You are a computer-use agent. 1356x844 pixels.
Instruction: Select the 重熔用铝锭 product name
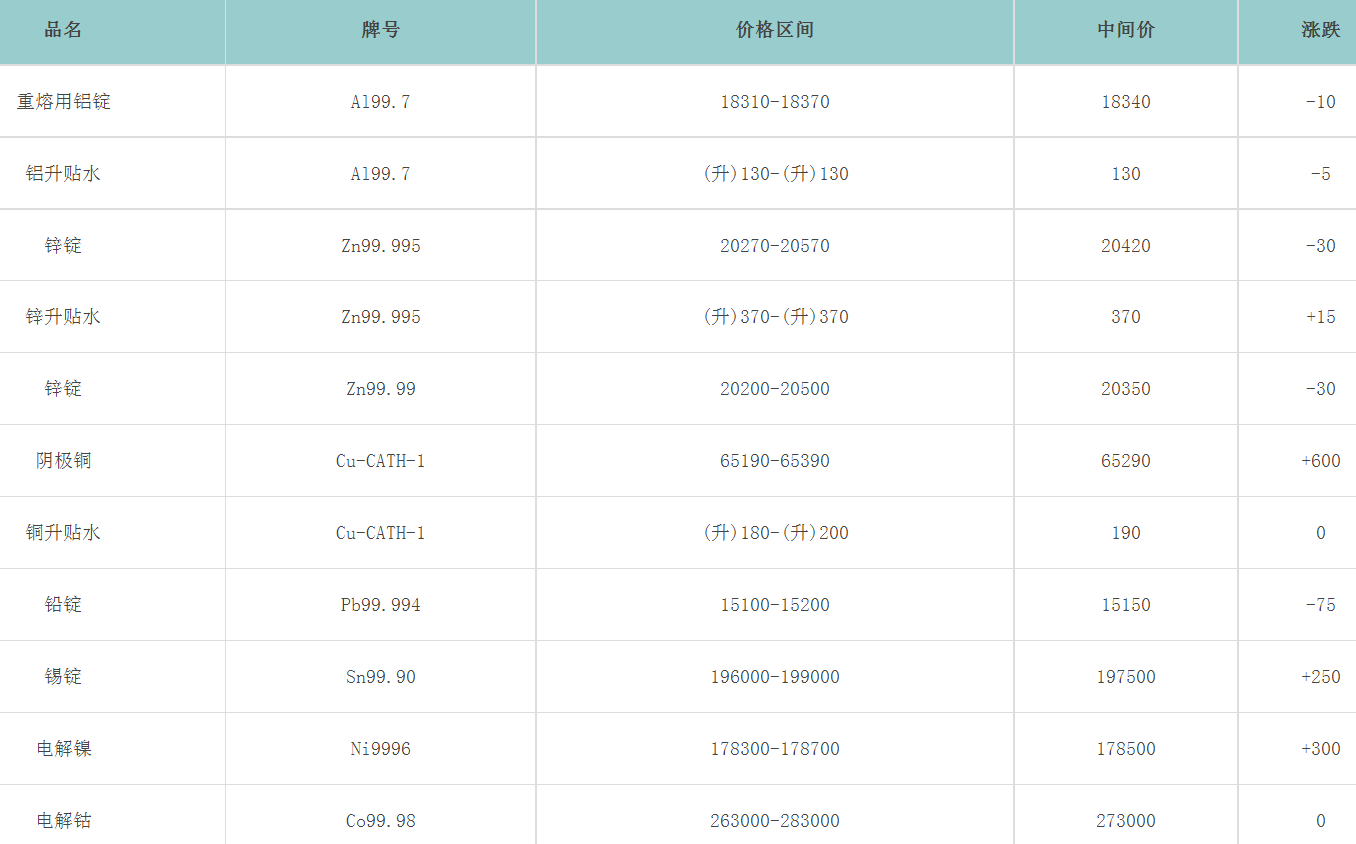[64, 102]
